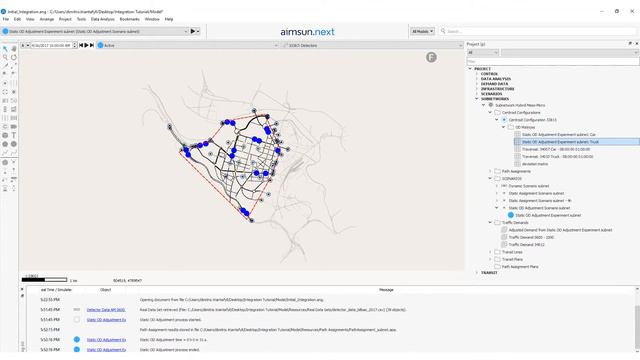Screen dimensions: 640x360
Task: Click the run experiment play button
Action: (x=193, y=31)
